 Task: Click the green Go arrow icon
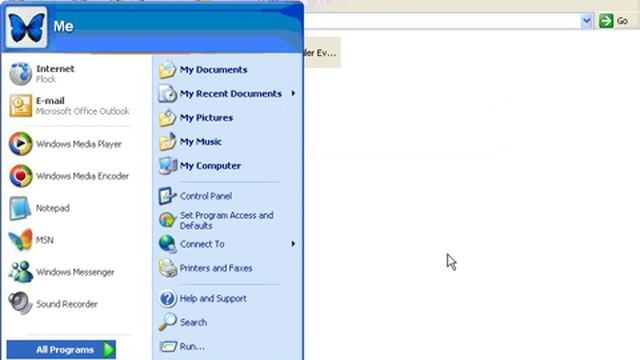606,20
